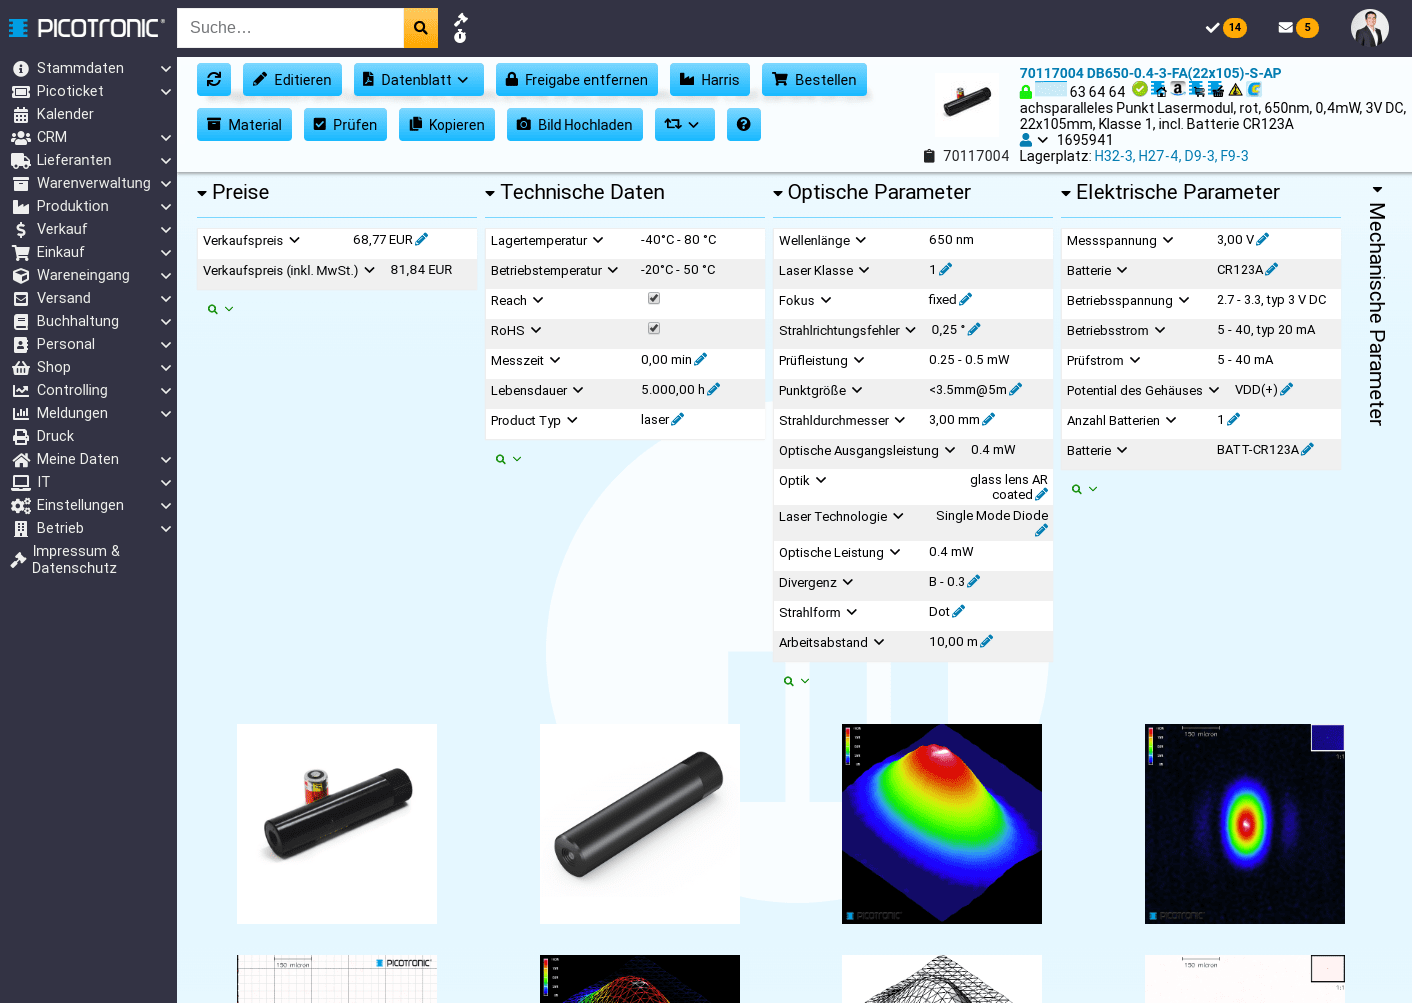Click the Kopieren button
Viewport: 1412px width, 1003px height.
click(x=447, y=124)
